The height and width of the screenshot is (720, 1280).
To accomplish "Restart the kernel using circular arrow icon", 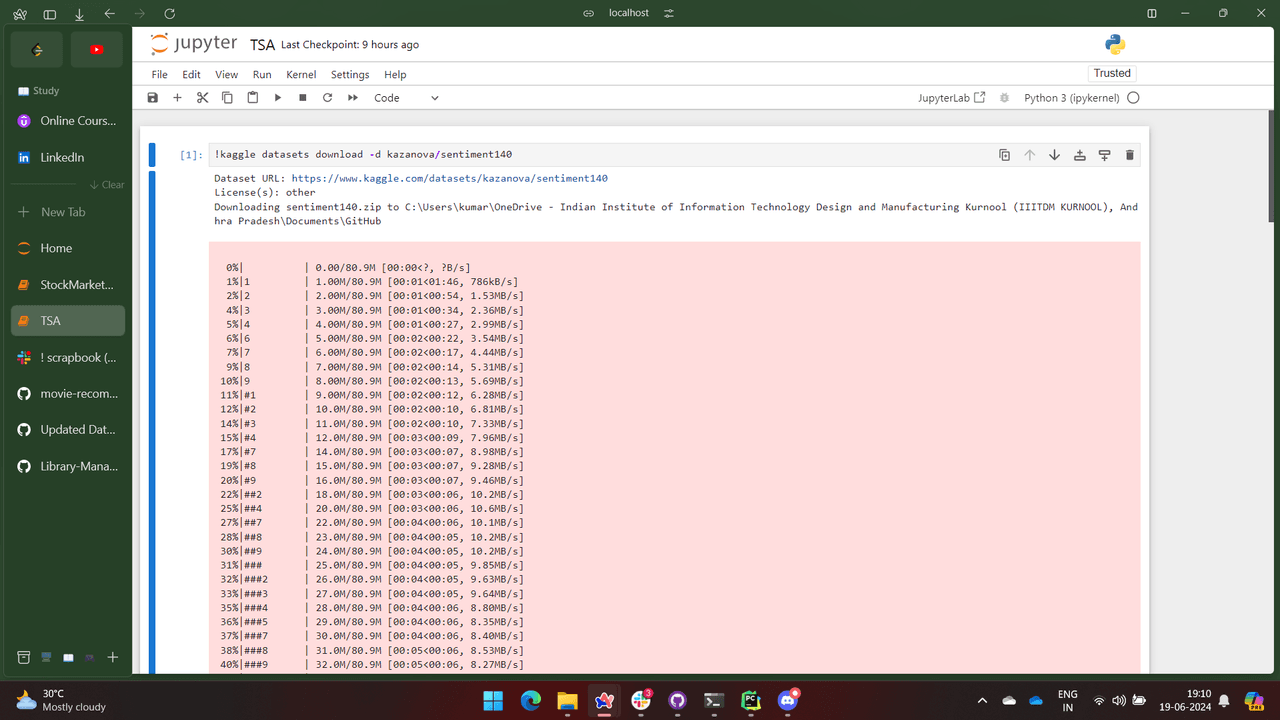I will coord(327,98).
